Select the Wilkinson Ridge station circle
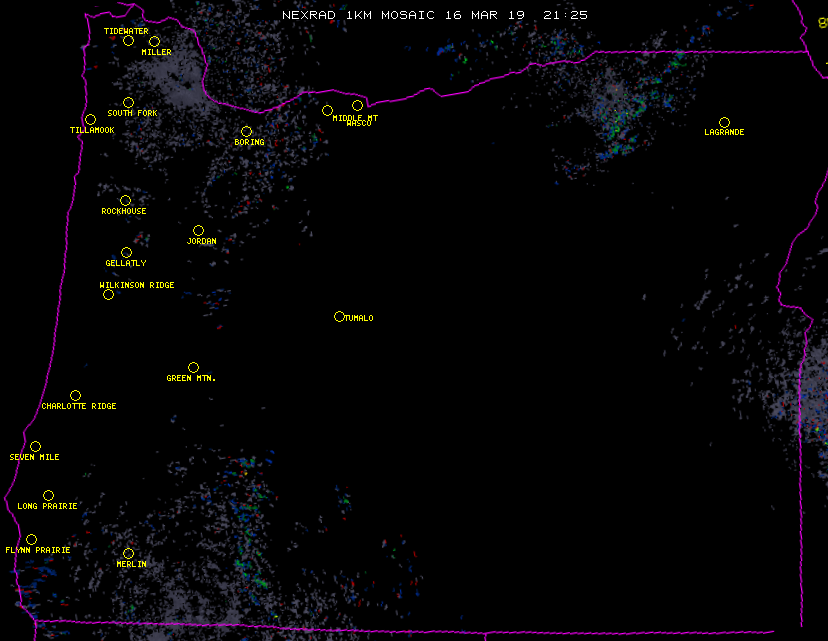This screenshot has width=828, height=641. [x=108, y=294]
